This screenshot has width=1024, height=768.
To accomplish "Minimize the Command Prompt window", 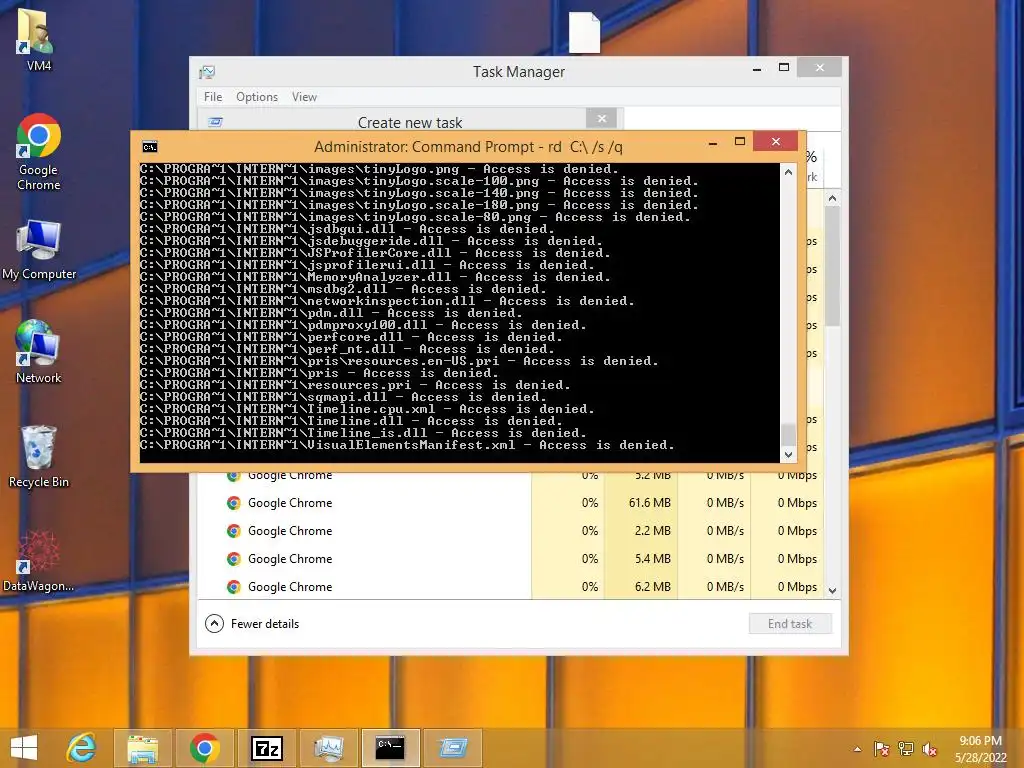I will click(713, 142).
